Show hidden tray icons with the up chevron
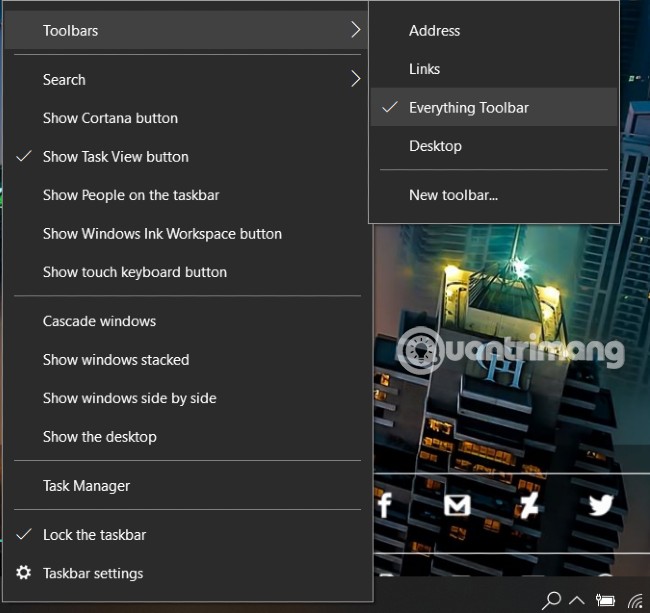650x613 pixels. tap(577, 601)
